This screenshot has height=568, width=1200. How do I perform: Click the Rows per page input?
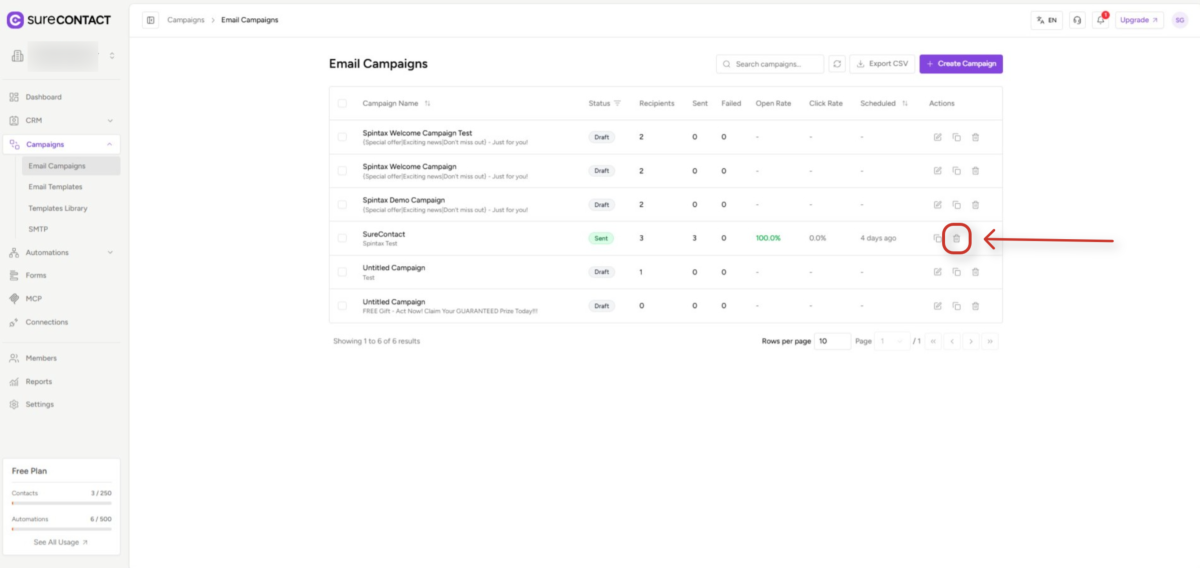832,341
